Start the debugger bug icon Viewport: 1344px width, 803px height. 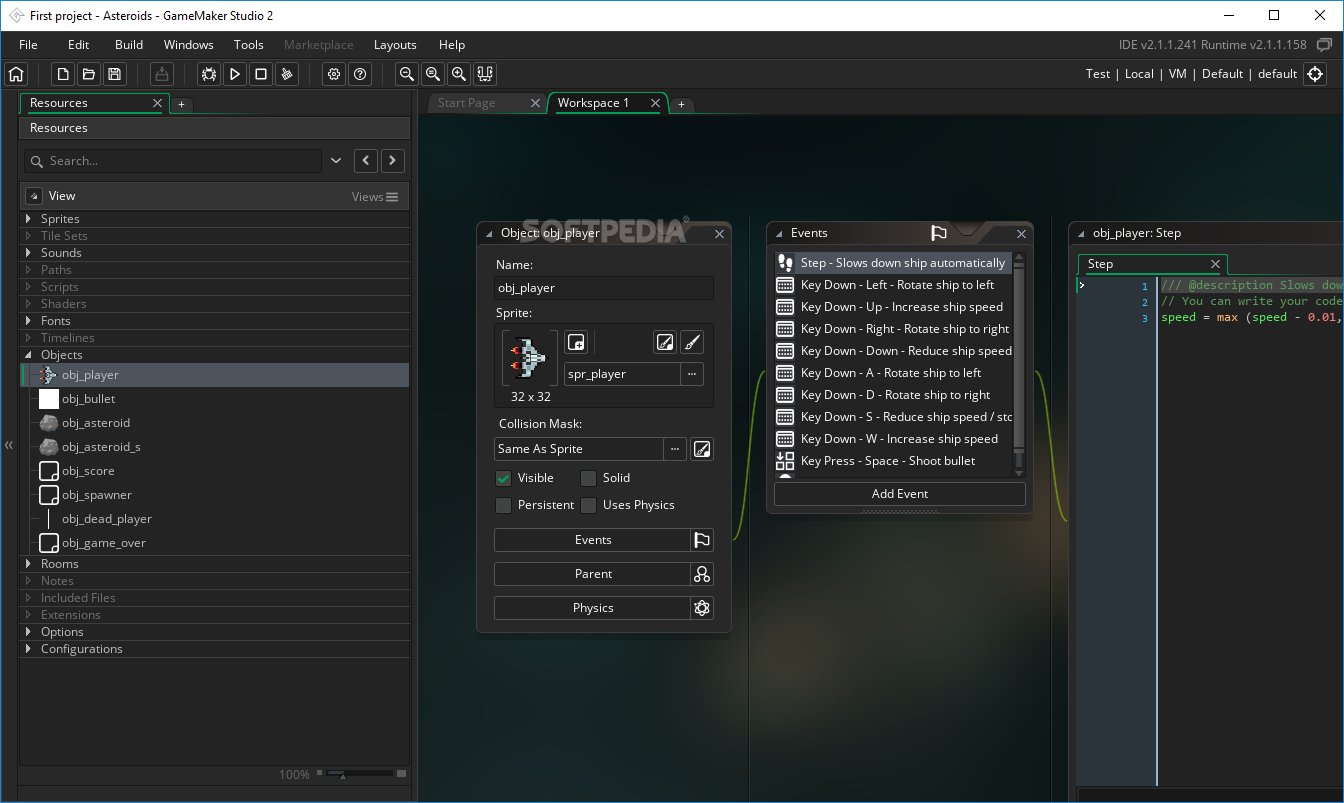(x=209, y=74)
